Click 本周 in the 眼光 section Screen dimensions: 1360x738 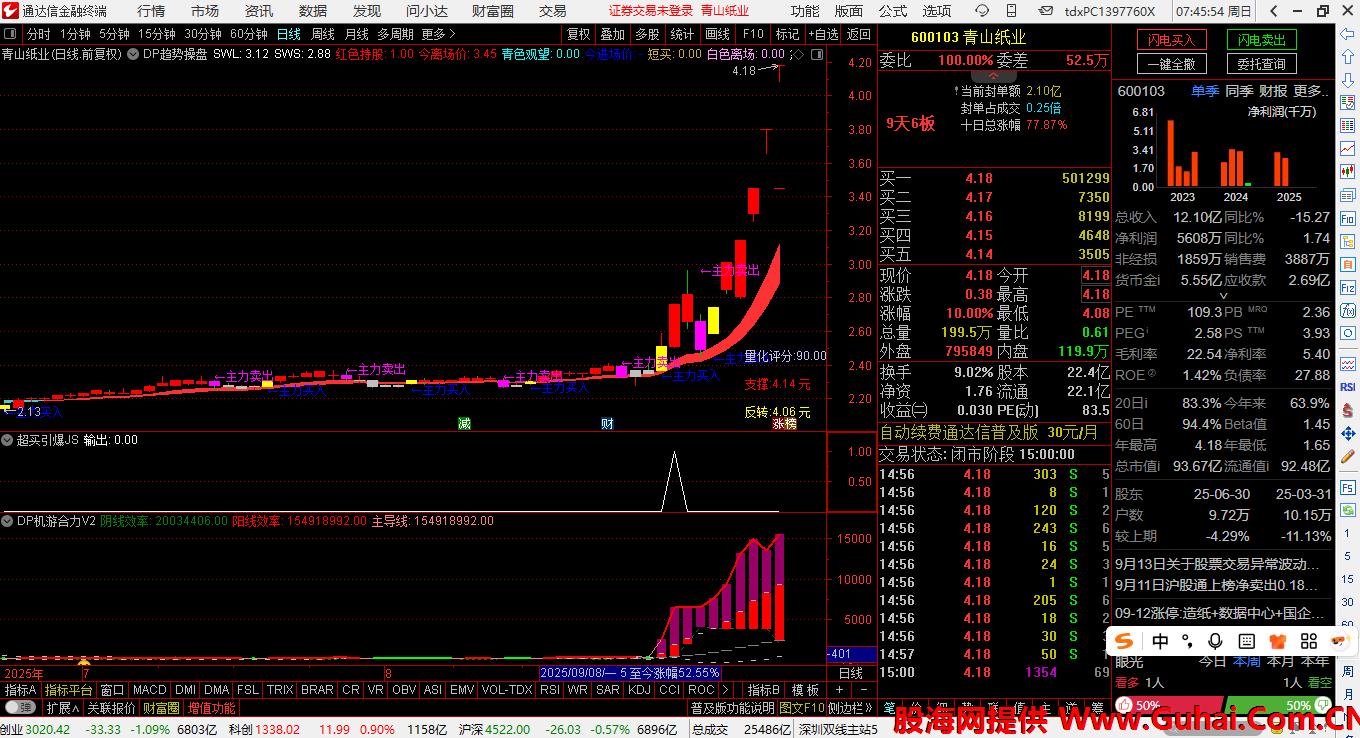1246,661
